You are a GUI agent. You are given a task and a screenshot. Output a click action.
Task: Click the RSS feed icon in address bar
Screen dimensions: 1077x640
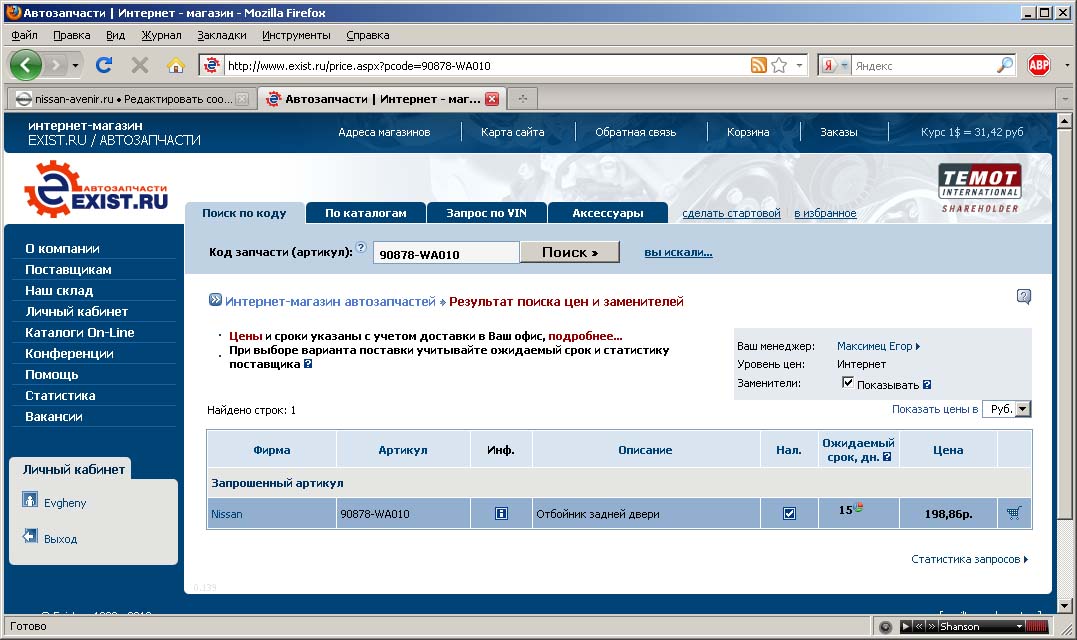(758, 65)
